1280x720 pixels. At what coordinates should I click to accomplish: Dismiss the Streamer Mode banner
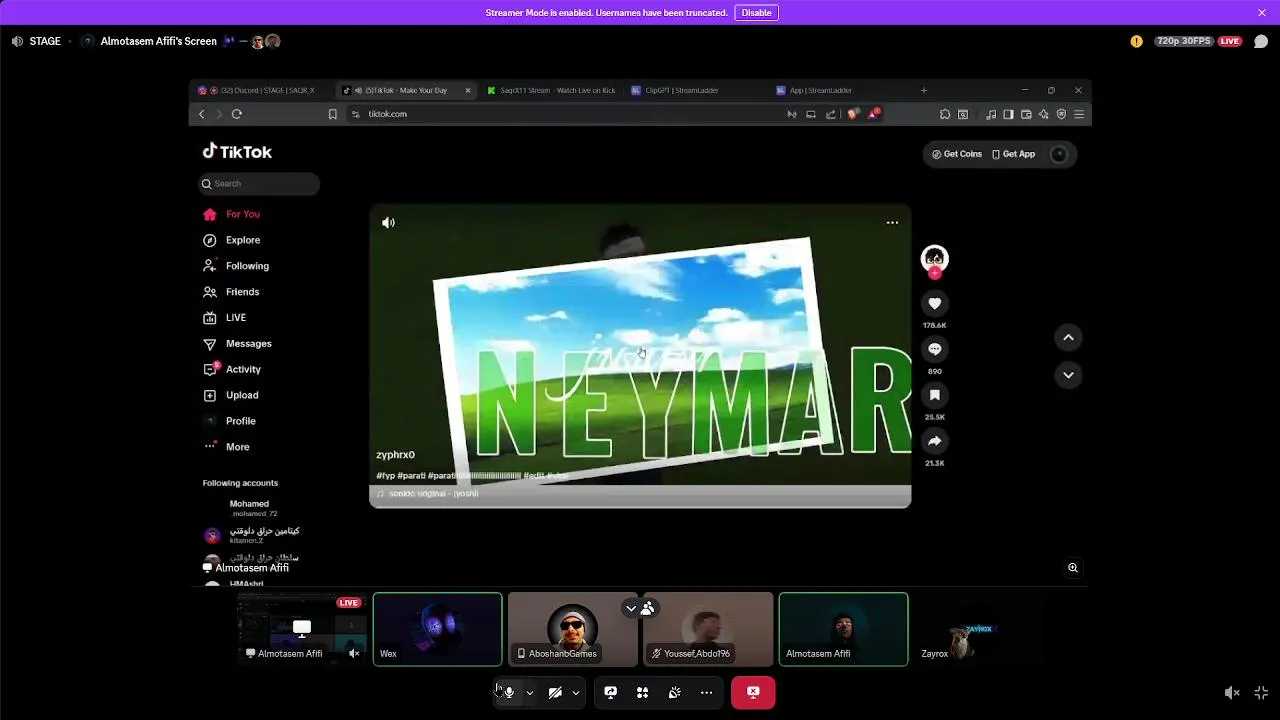coord(1262,13)
